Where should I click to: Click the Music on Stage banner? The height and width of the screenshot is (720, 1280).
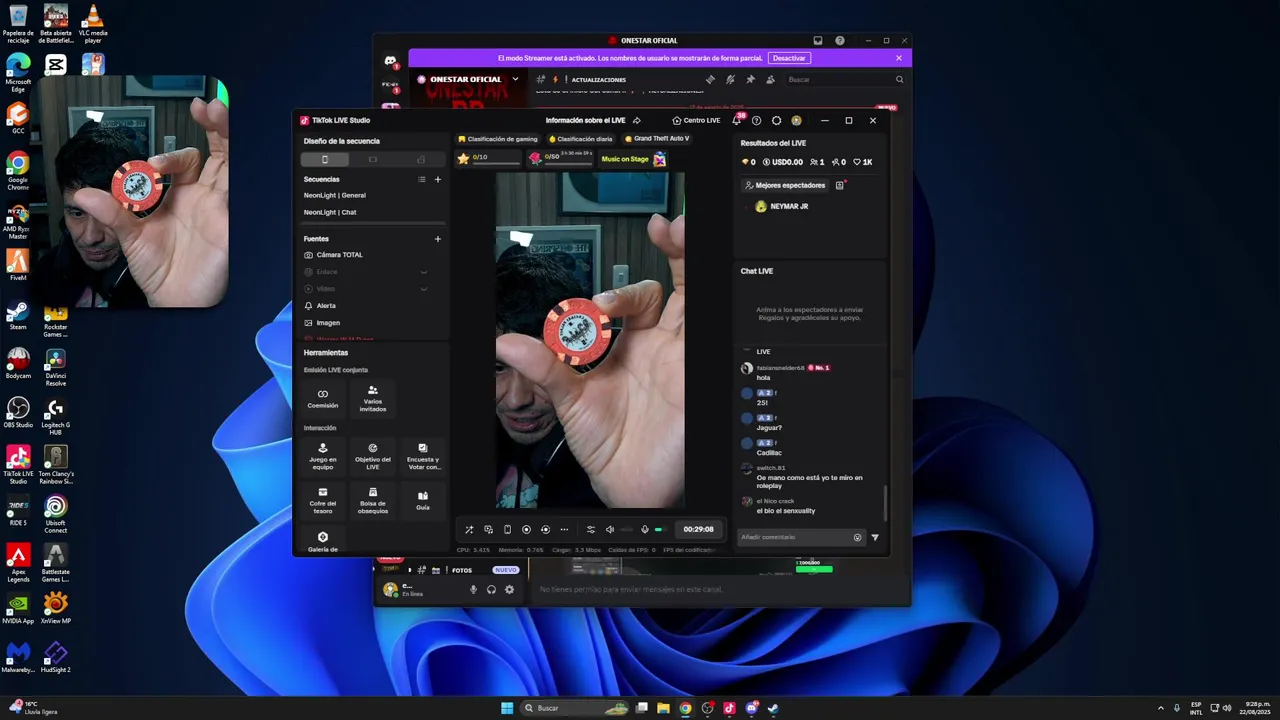tap(633, 159)
